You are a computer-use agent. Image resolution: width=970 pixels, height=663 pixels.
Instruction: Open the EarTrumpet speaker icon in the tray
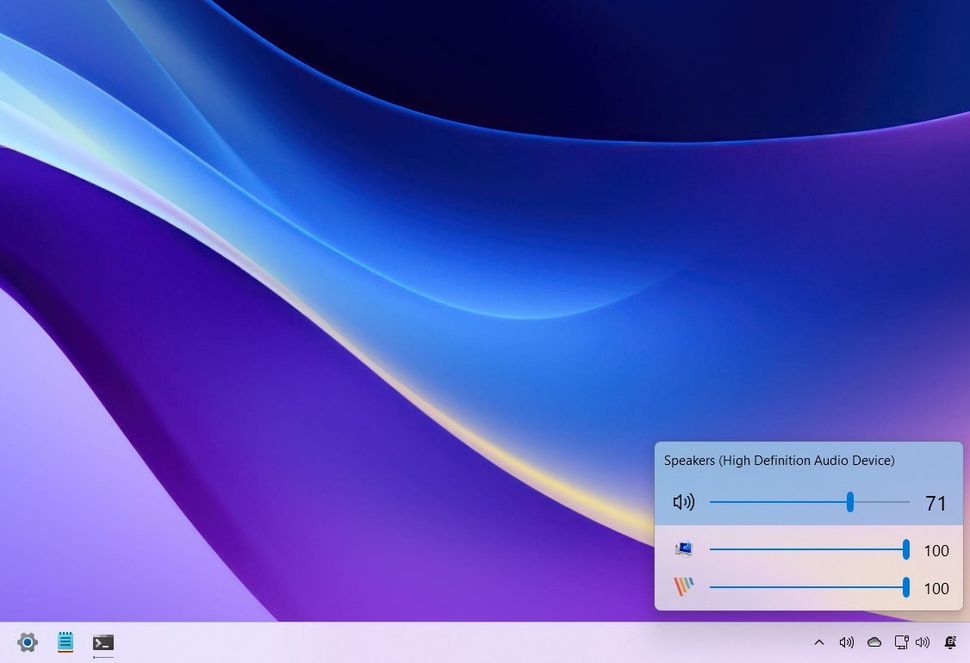pos(847,642)
